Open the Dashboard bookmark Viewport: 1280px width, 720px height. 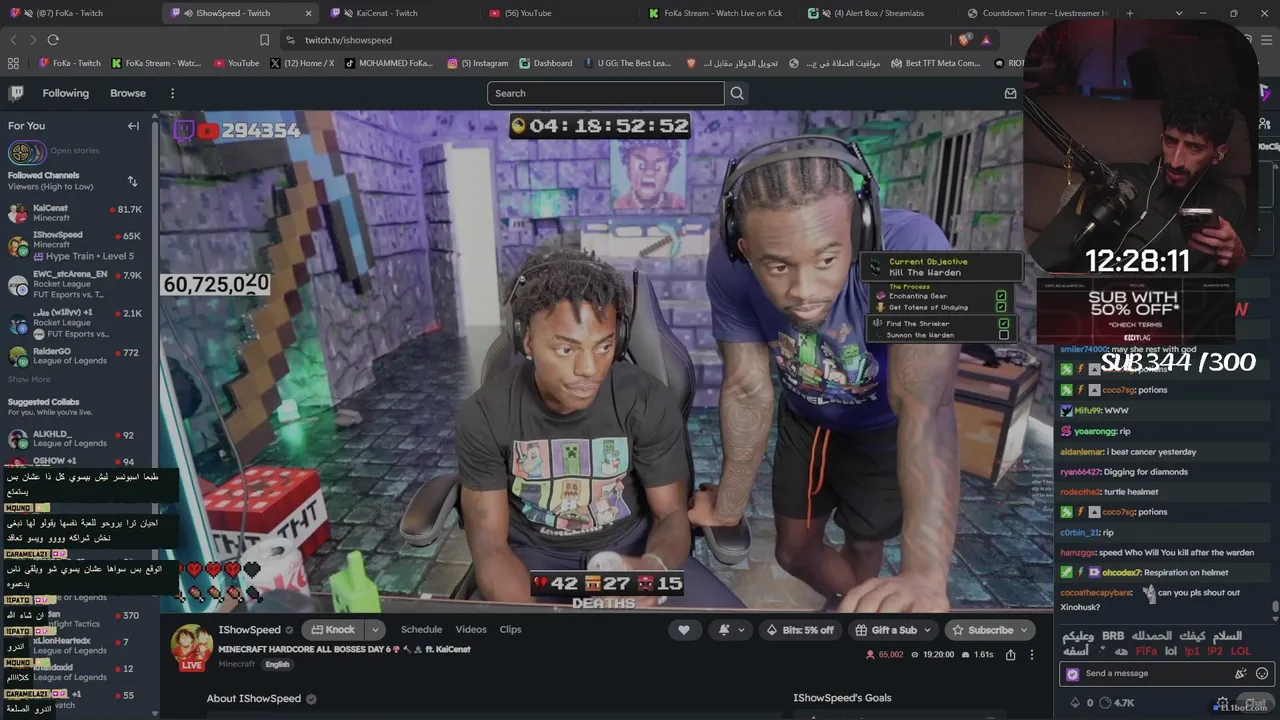(546, 63)
